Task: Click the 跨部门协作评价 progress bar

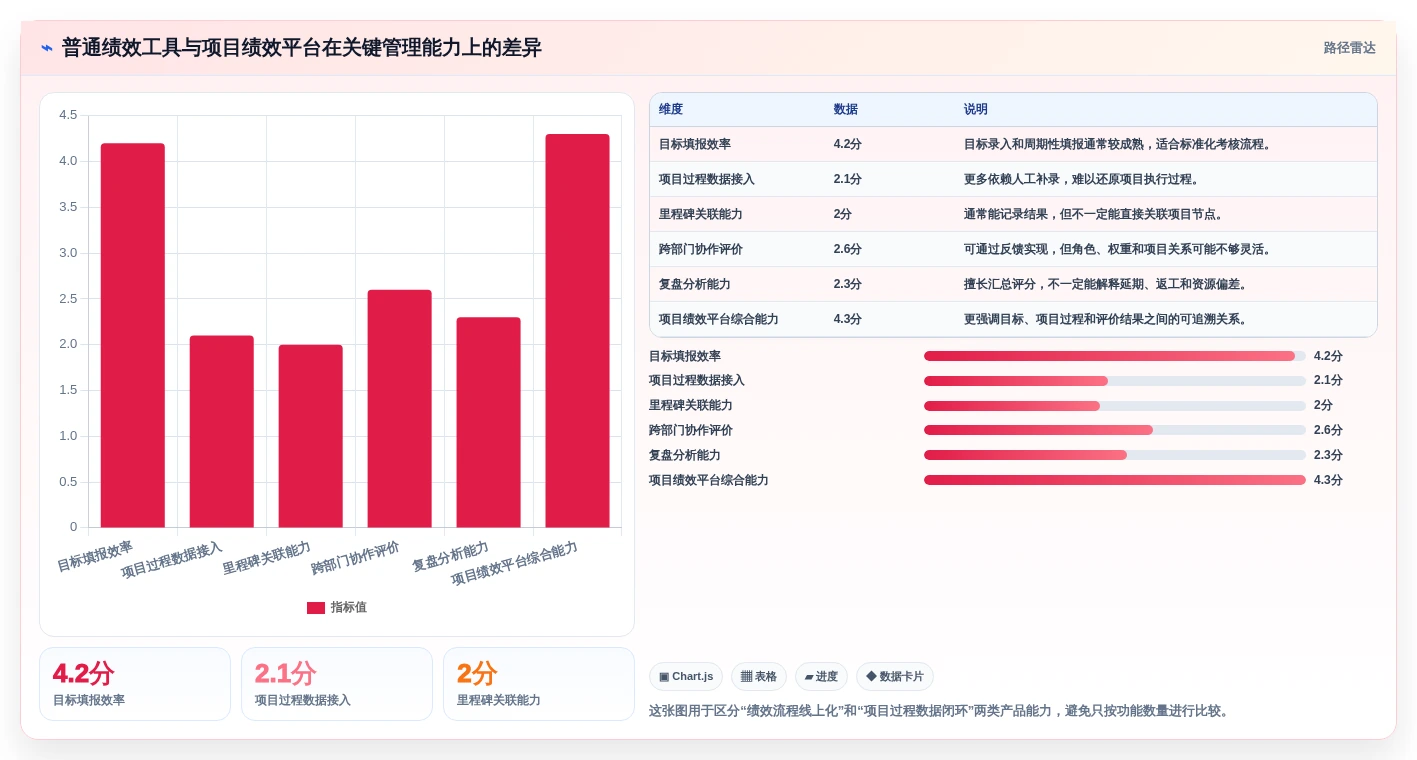Action: [x=1115, y=430]
